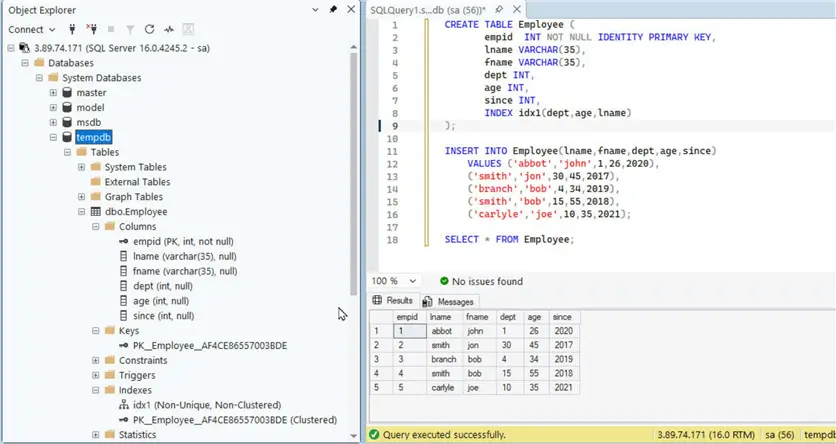The image size is (836, 444).
Task: Expand the System Tables folder
Action: [82, 167]
